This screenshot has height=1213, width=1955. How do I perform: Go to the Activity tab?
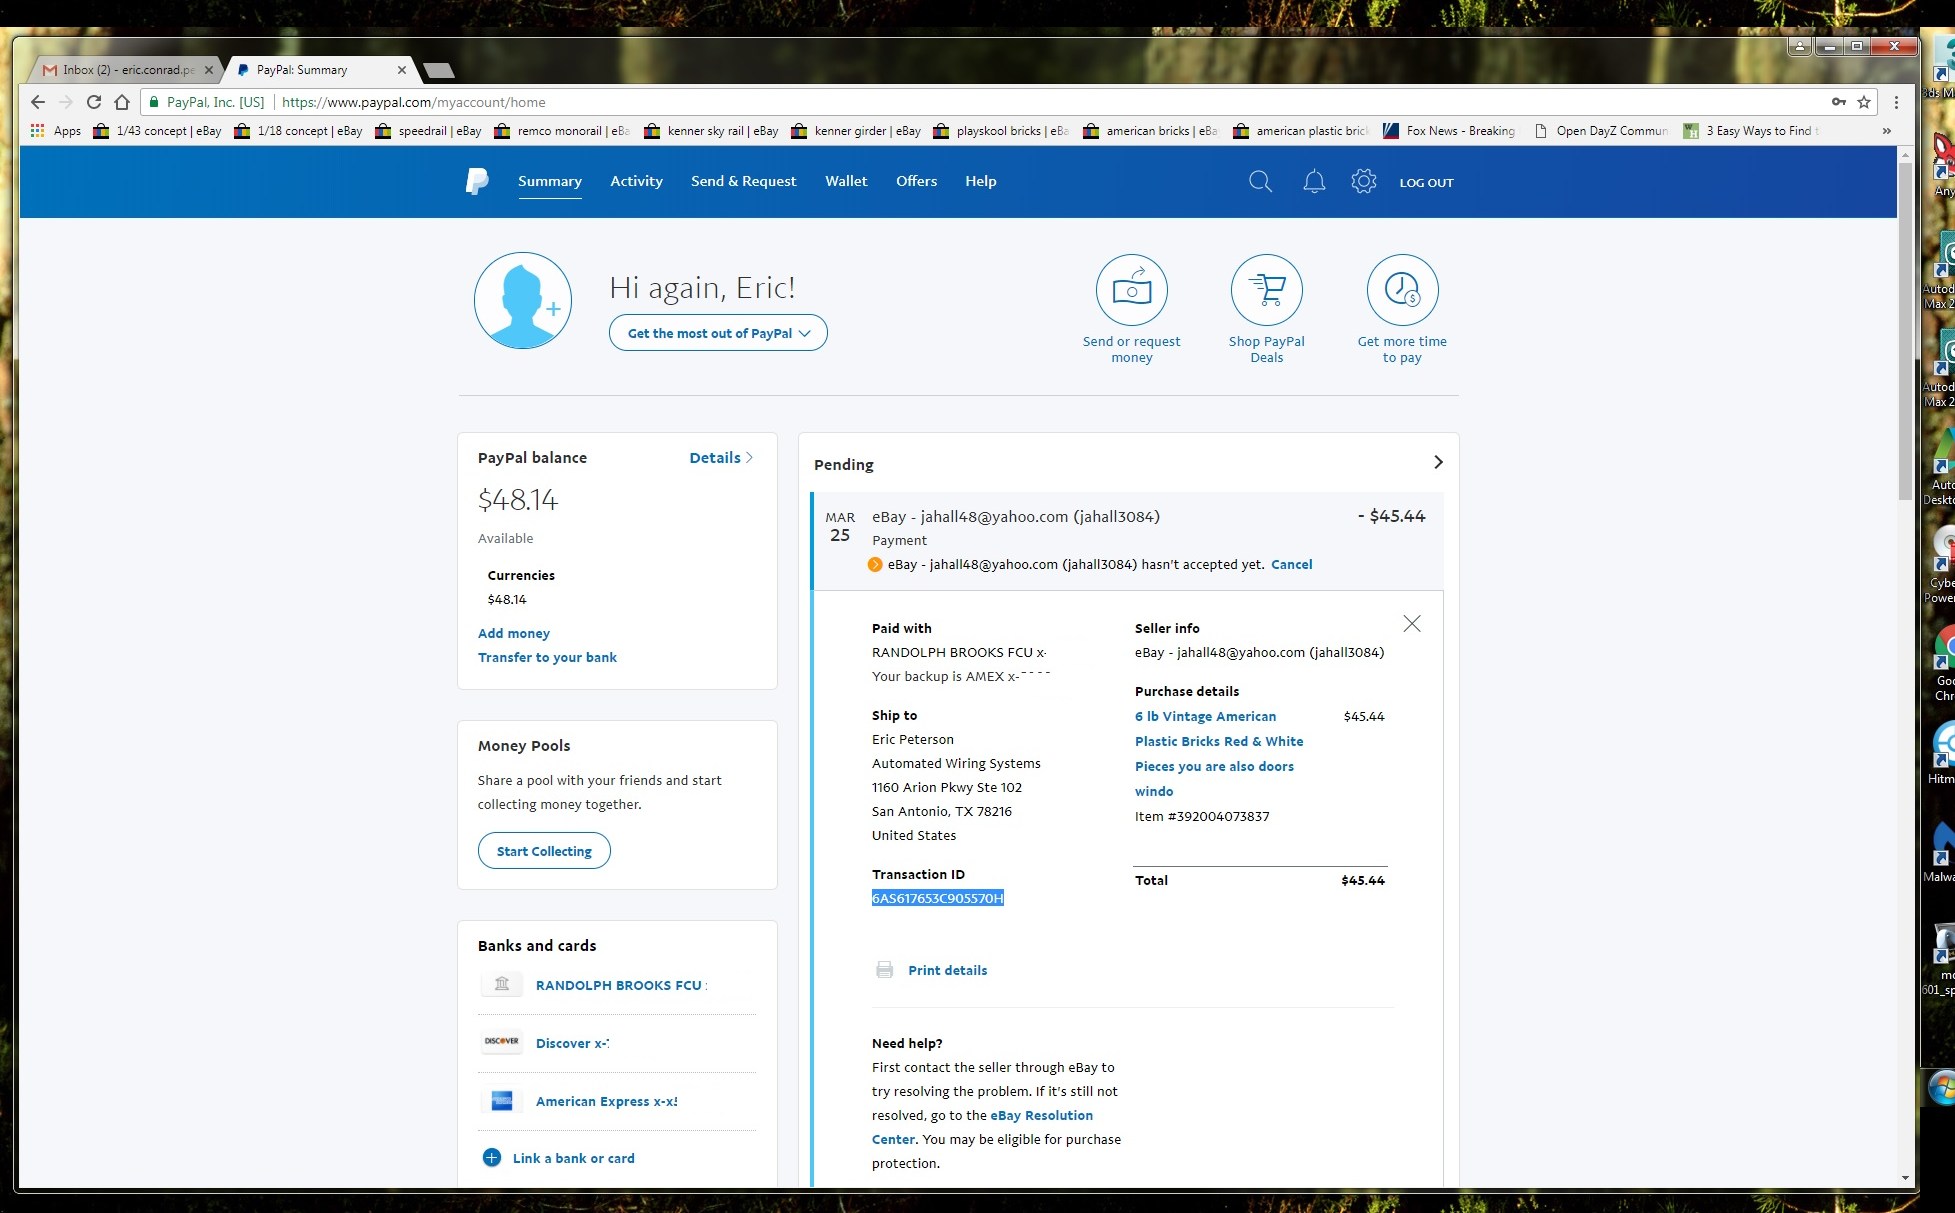click(x=636, y=181)
